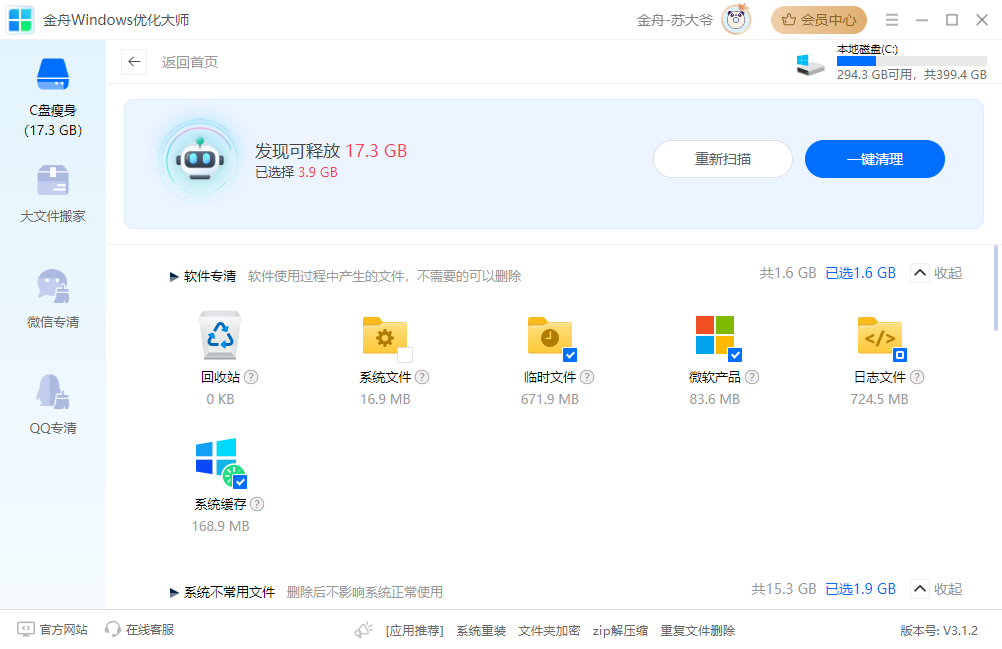Click the 回收站 recycle bin icon
Viewport: 1002px width, 649px height.
tap(220, 335)
